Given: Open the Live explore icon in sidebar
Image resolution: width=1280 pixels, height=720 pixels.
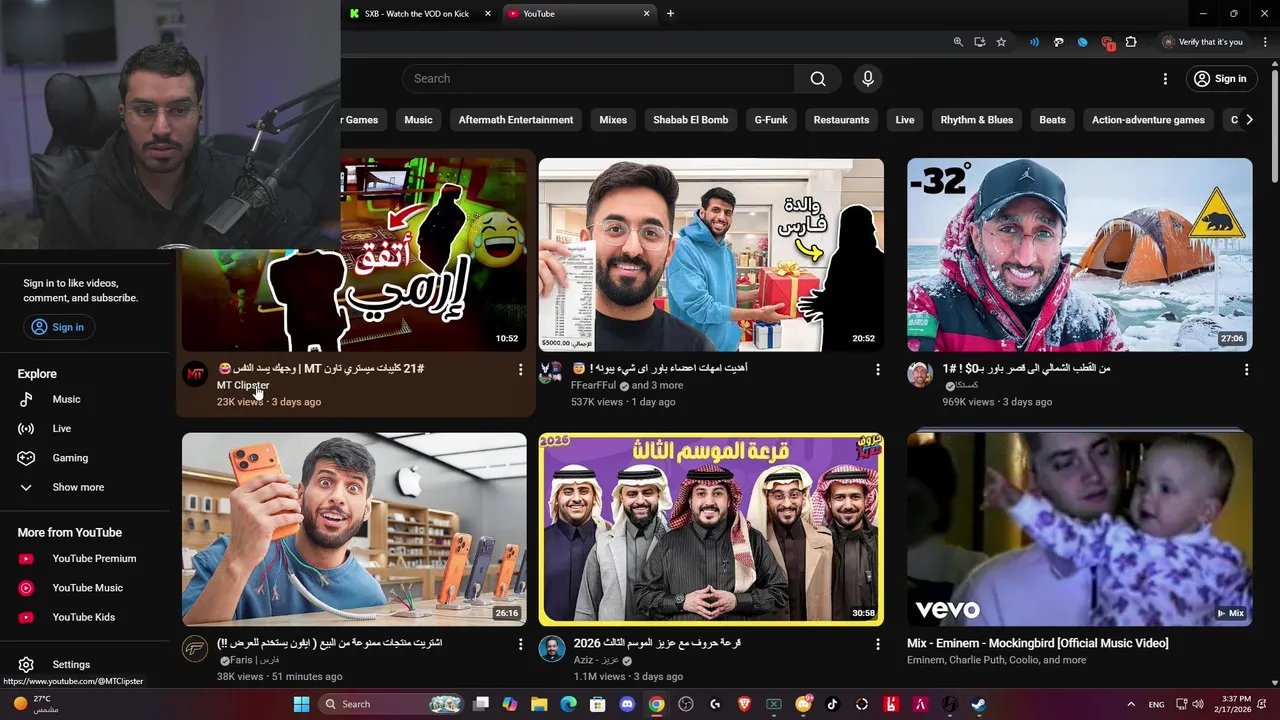Looking at the screenshot, I should (x=27, y=429).
